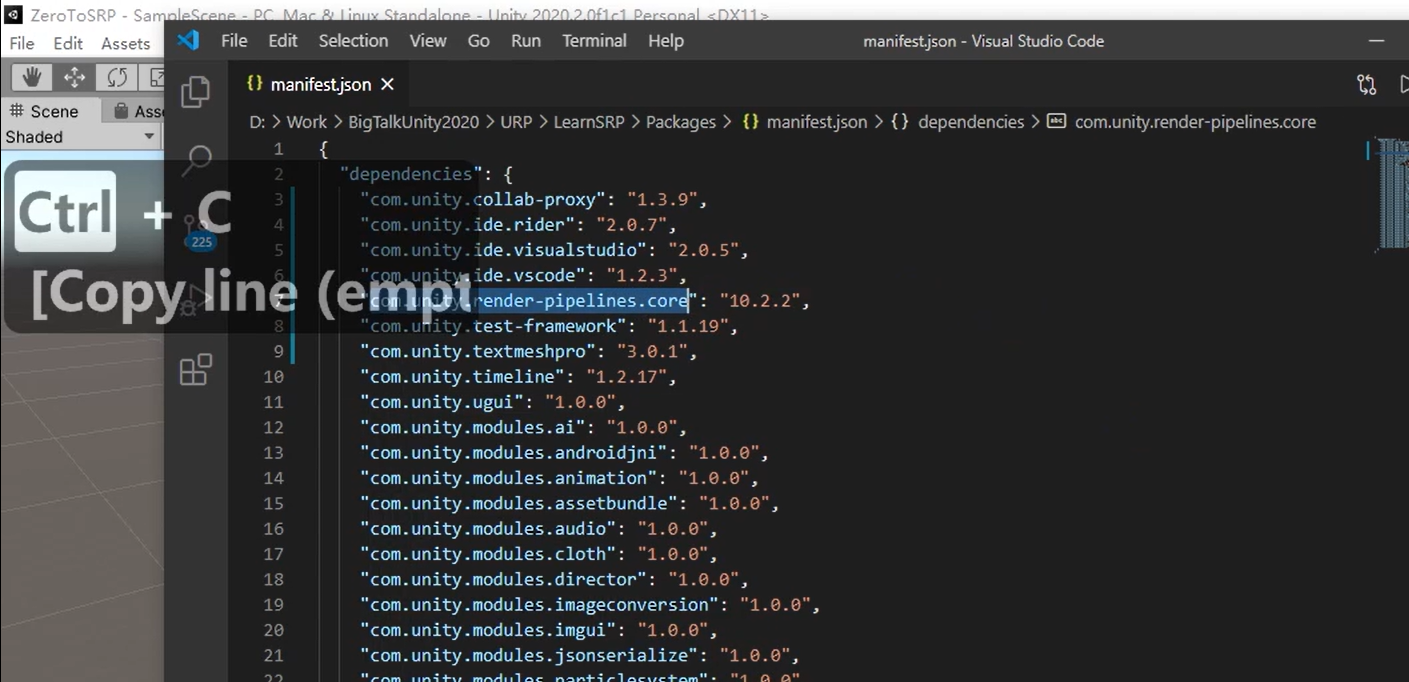
Task: Click the "com.unity.modules.cloth" key
Action: [x=488, y=554]
